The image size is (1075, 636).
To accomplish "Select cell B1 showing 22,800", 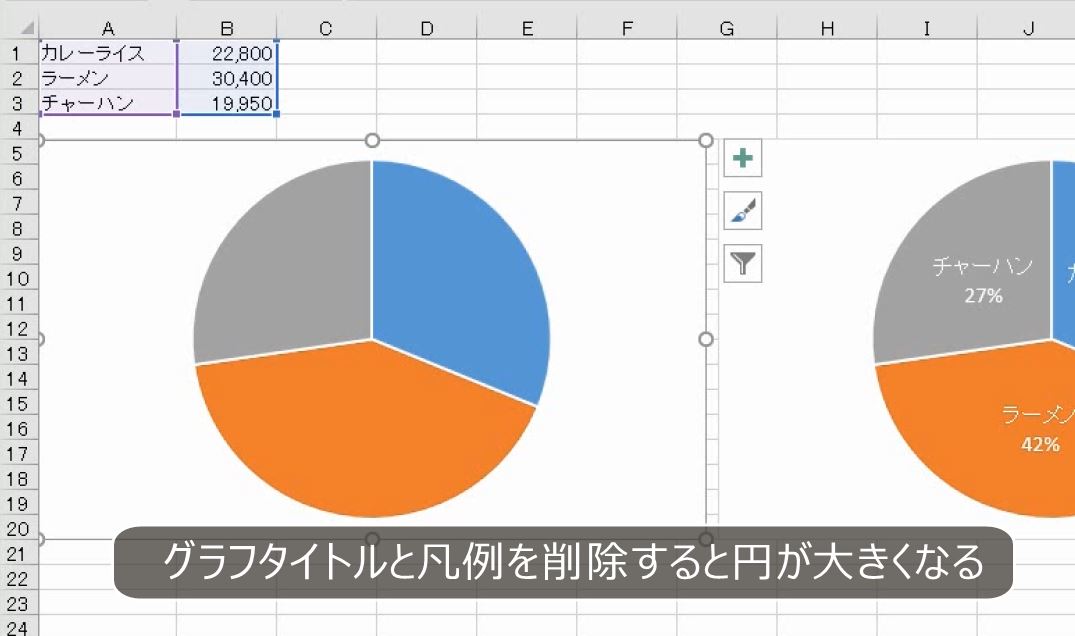I will [x=228, y=53].
